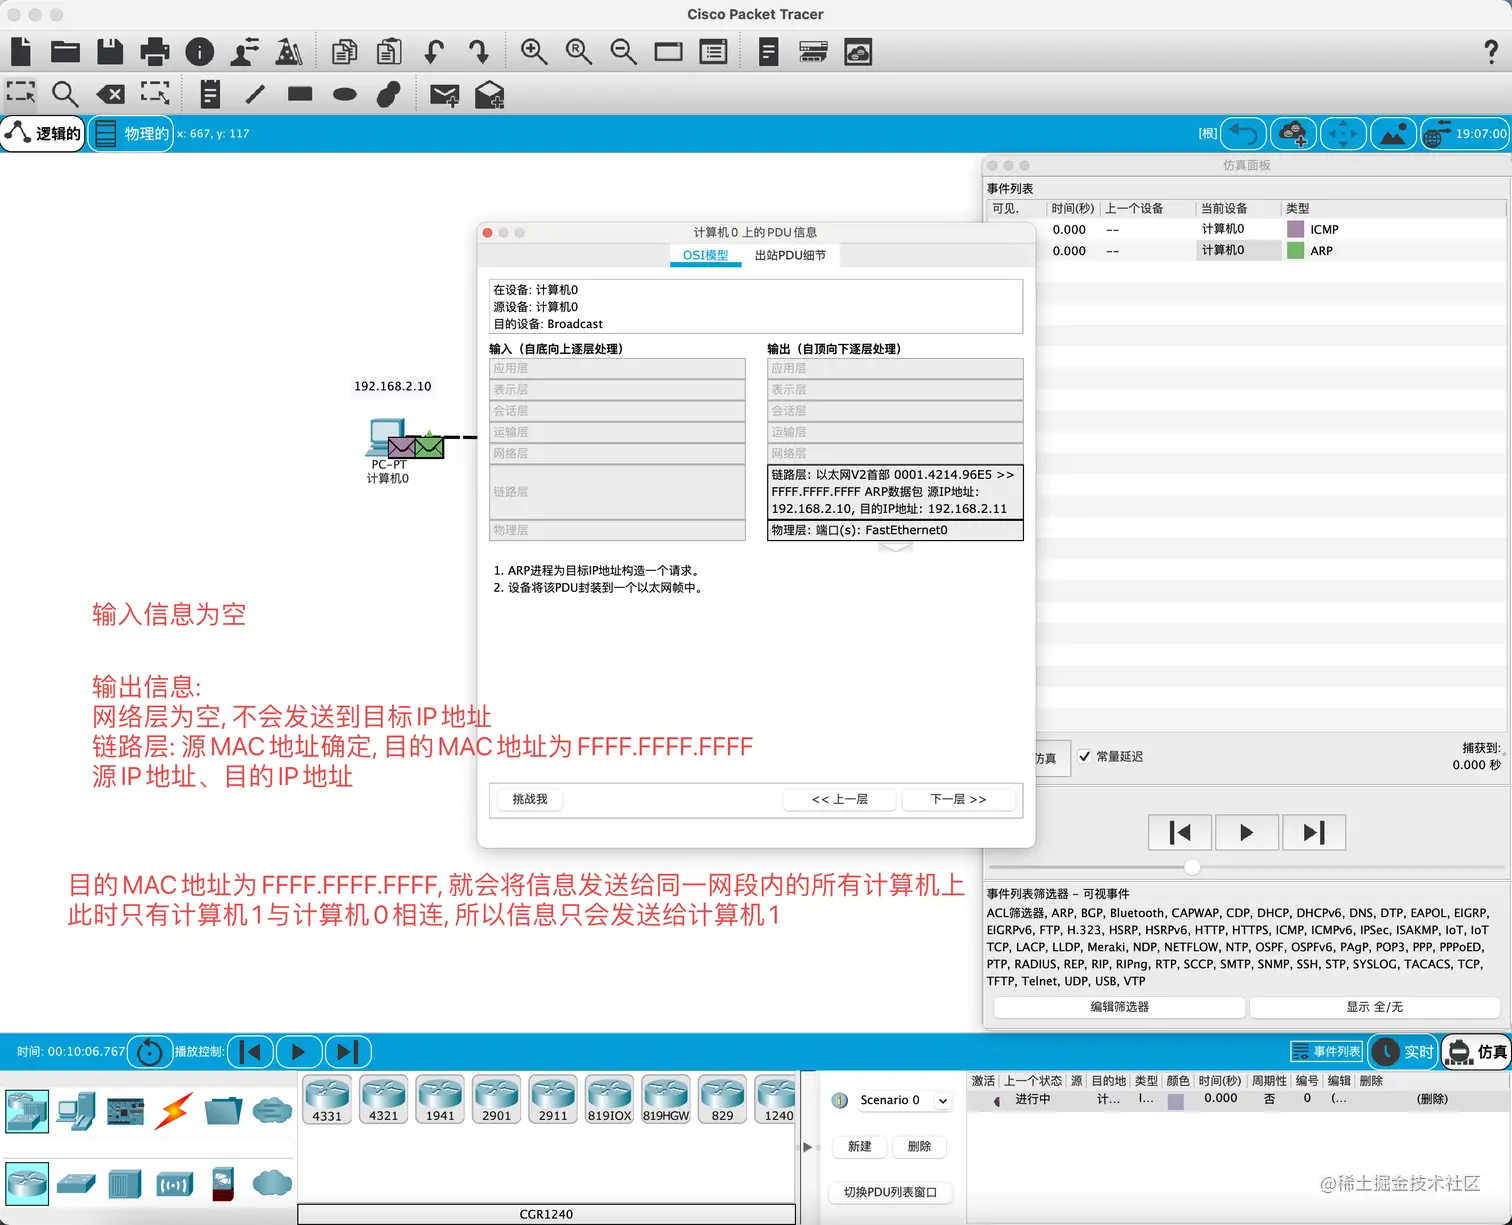
Task: Open the OSI模型 tab
Action: click(705, 255)
